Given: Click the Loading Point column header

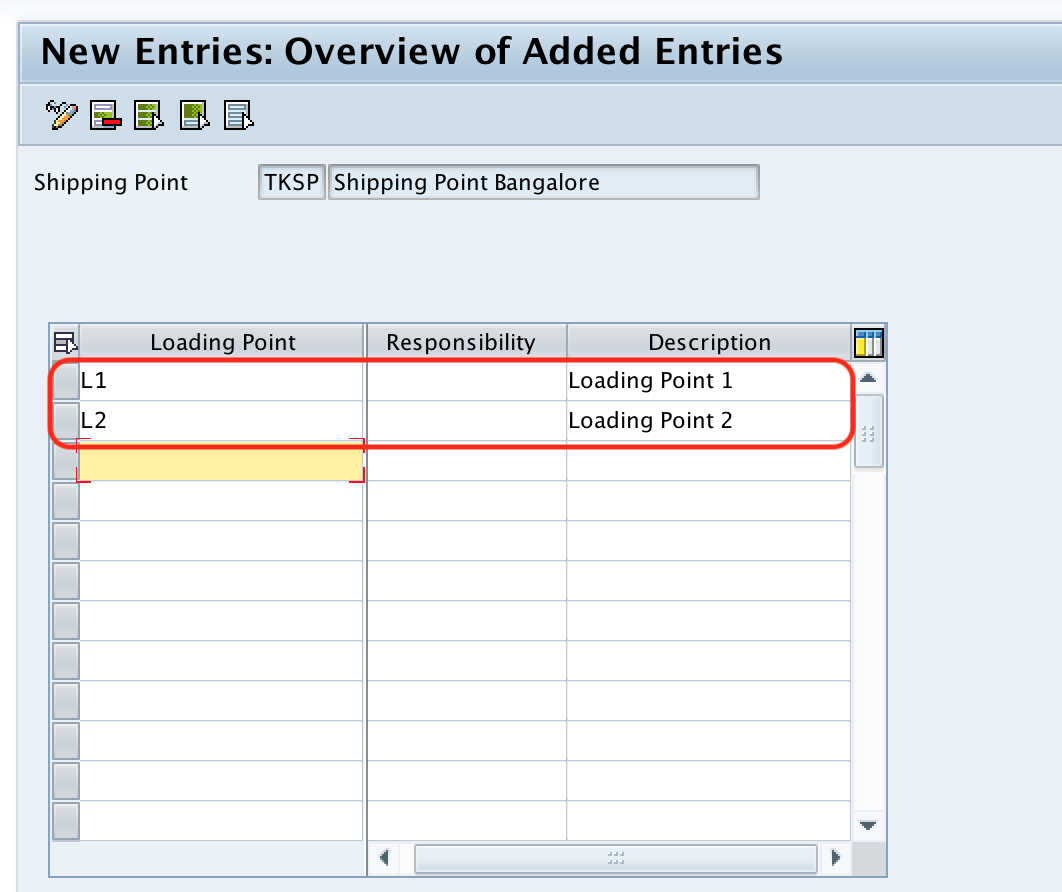Looking at the screenshot, I should point(222,341).
